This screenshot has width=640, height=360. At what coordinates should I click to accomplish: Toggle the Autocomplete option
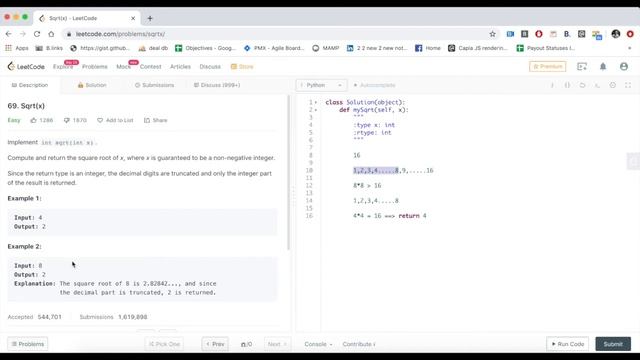click(x=374, y=85)
